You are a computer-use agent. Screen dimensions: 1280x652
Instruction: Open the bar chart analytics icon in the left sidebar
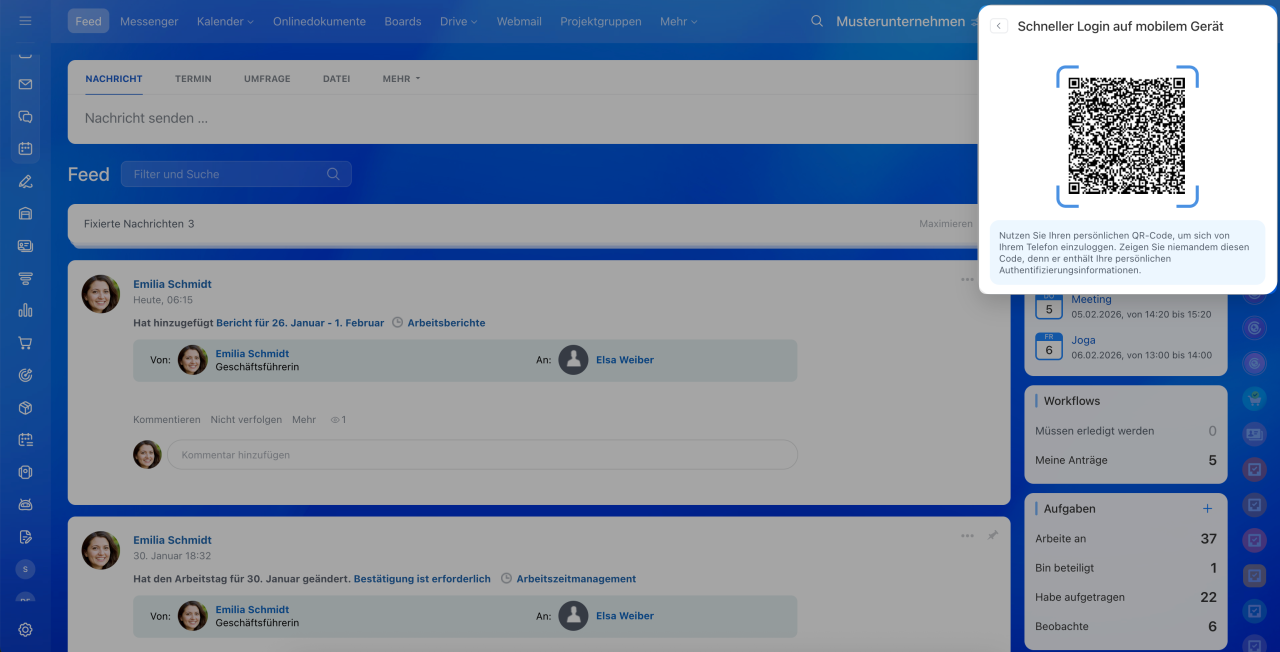click(25, 310)
